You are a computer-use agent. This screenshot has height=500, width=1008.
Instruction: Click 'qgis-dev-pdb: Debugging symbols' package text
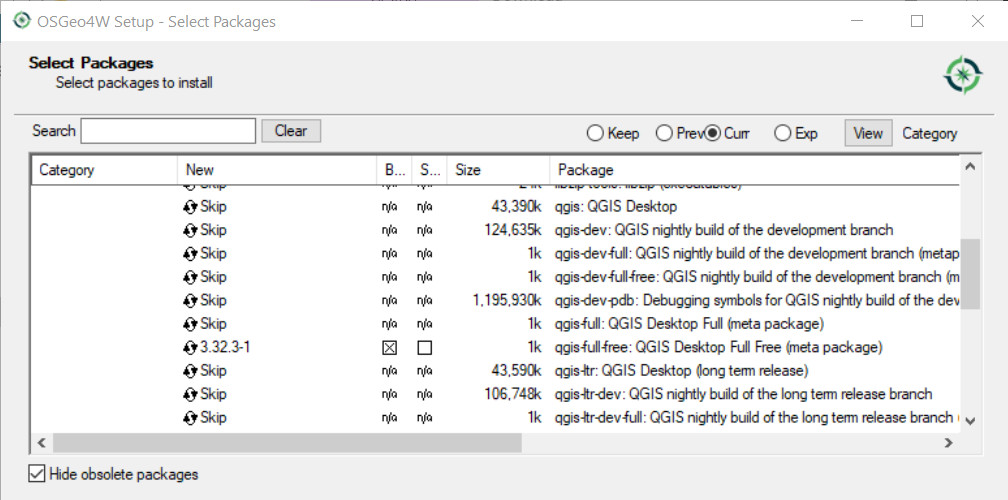(x=757, y=301)
